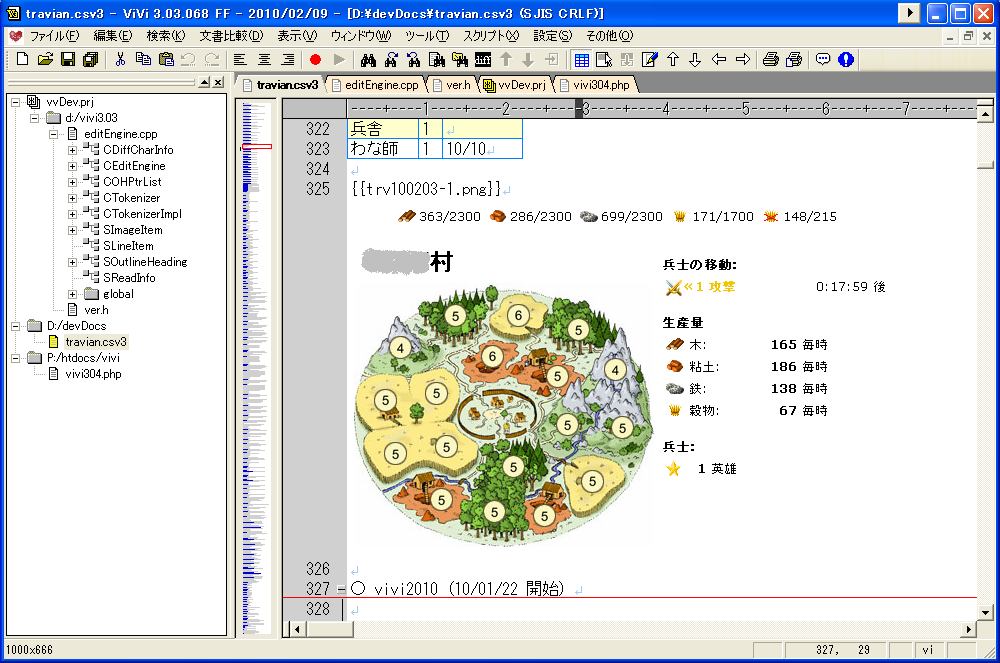Click the hollow left arrow toolbar icon
This screenshot has width=1000, height=663.
click(x=719, y=59)
